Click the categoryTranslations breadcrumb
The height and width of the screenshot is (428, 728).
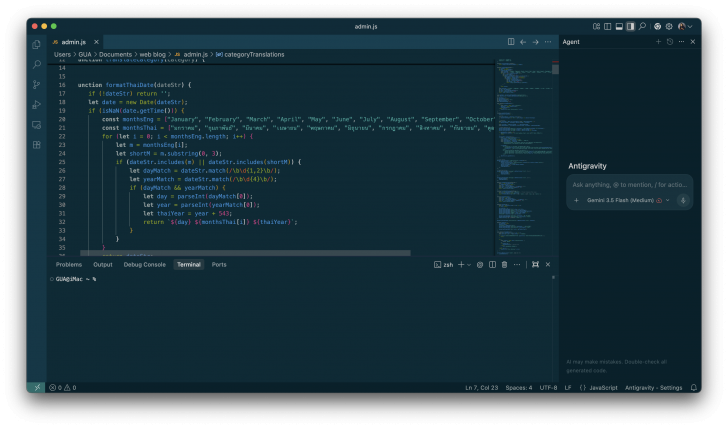coord(250,54)
